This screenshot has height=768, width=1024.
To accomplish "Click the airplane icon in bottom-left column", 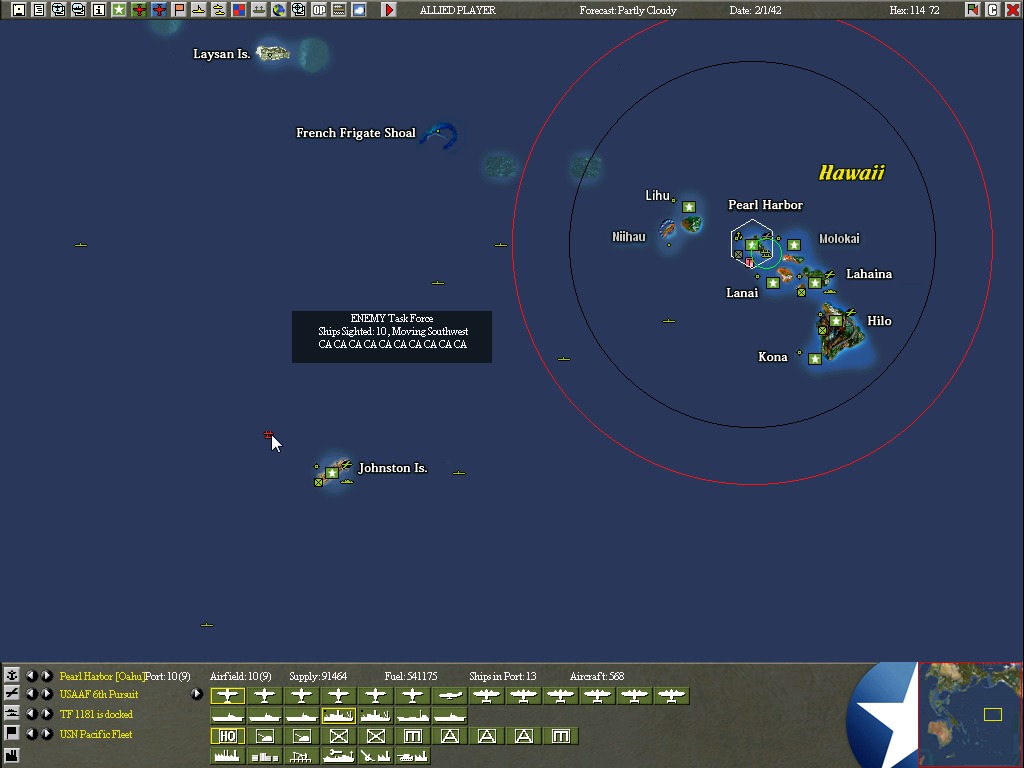I will point(12,694).
